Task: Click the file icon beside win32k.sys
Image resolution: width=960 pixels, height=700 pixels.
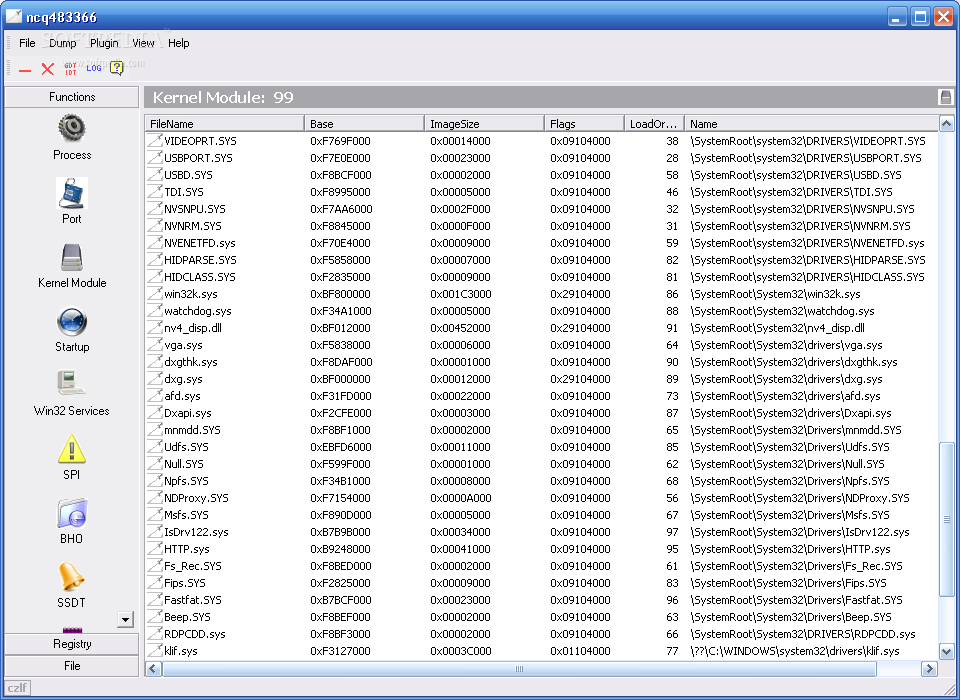Action: (x=155, y=293)
